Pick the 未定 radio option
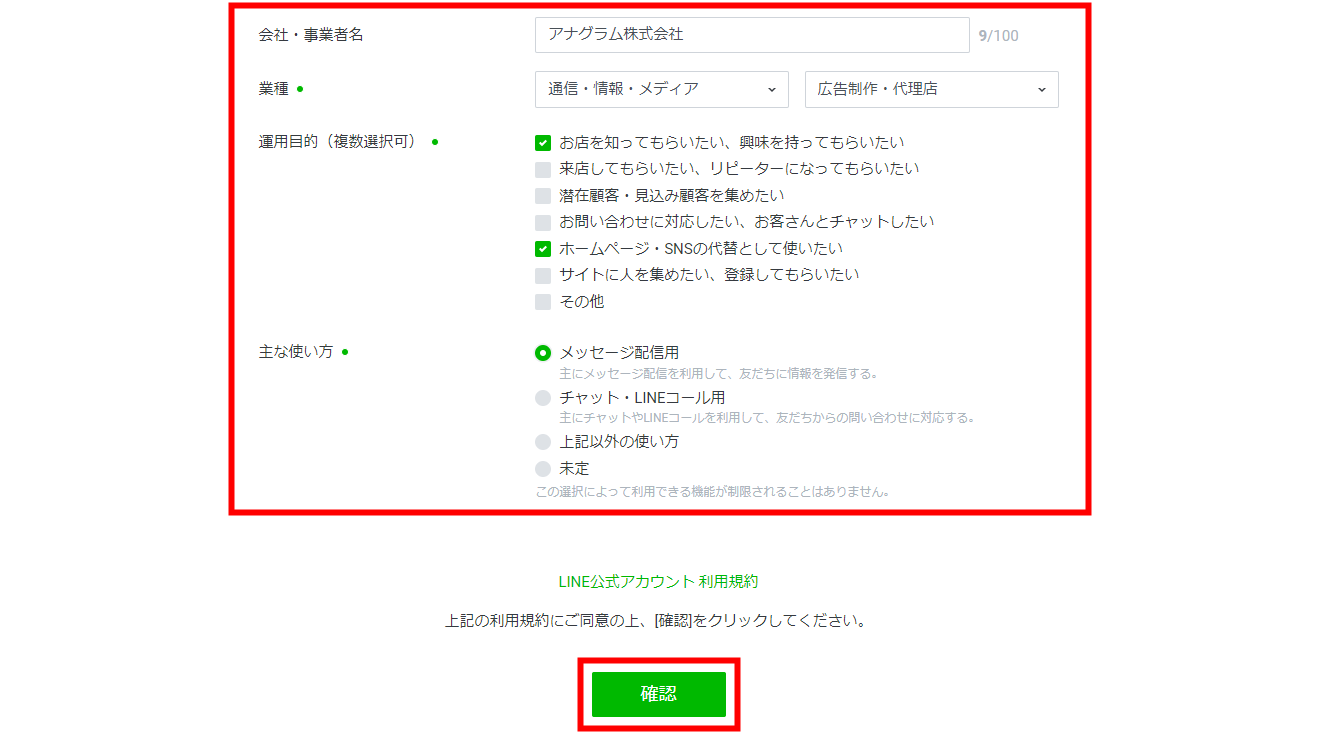 543,468
